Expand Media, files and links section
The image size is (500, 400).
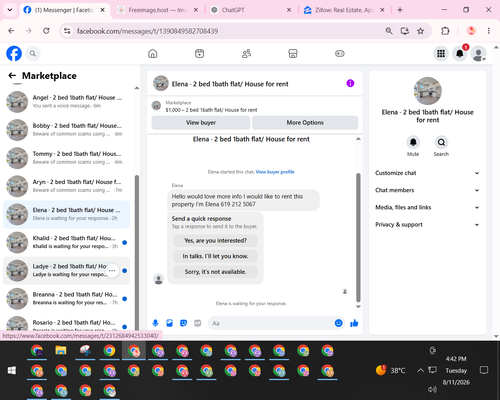(427, 207)
